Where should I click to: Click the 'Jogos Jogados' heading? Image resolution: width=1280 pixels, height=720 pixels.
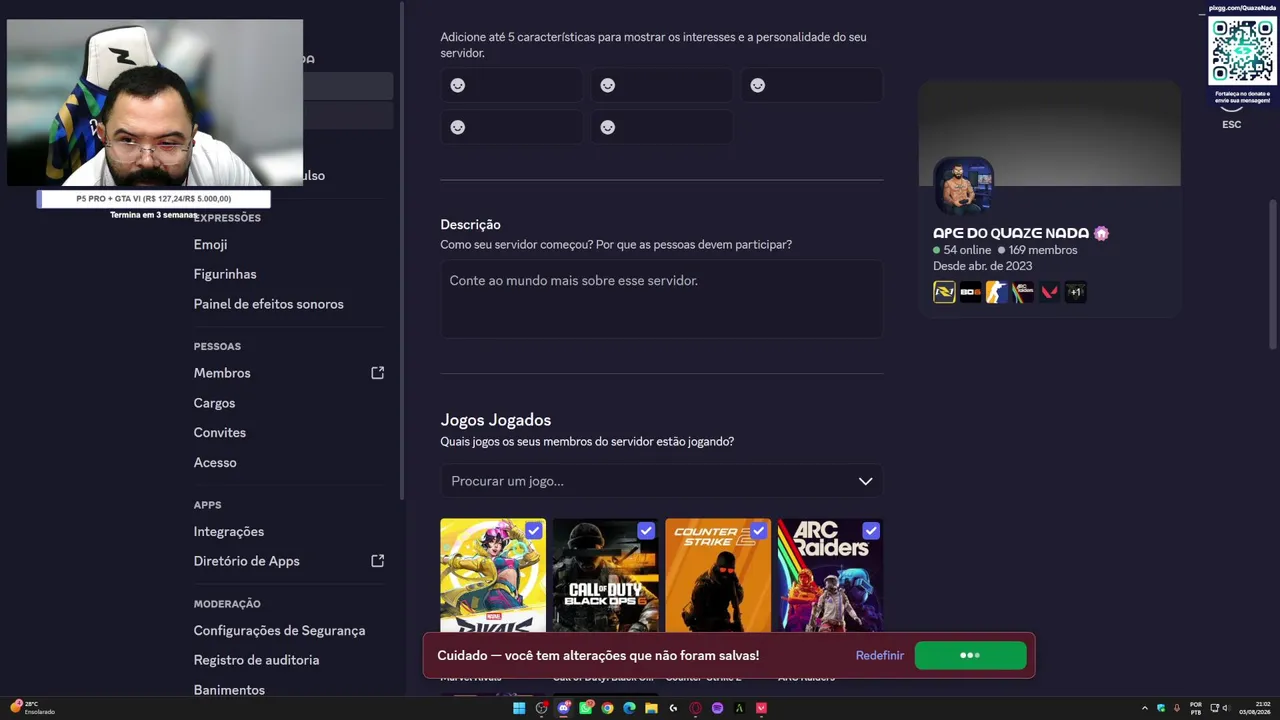(x=496, y=420)
